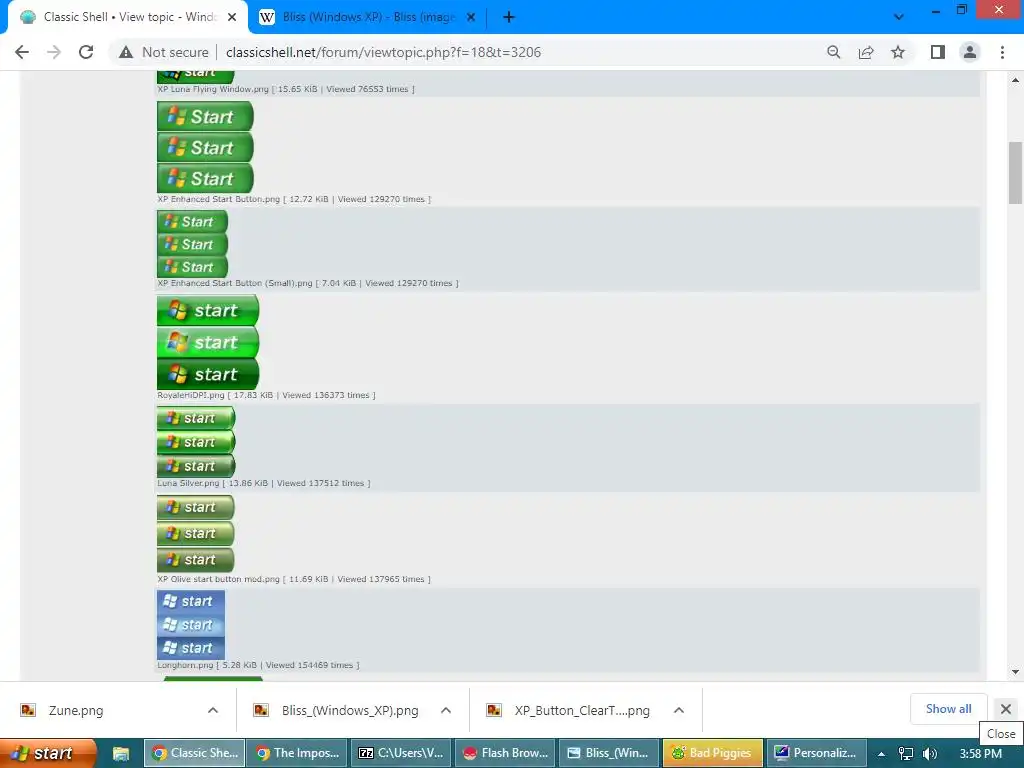Image resolution: width=1024 pixels, height=768 pixels.
Task: Open the XP Enhanced Start Button (Small) image
Action: tap(193, 244)
